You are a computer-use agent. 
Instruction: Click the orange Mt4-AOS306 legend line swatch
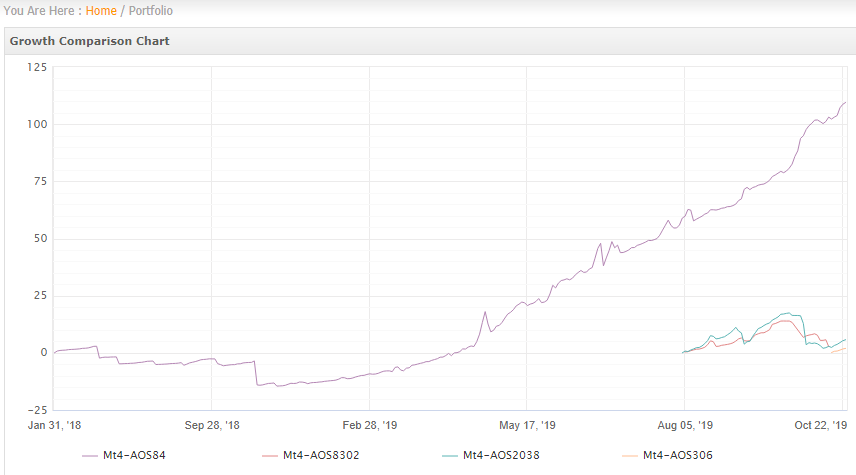[x=630, y=456]
